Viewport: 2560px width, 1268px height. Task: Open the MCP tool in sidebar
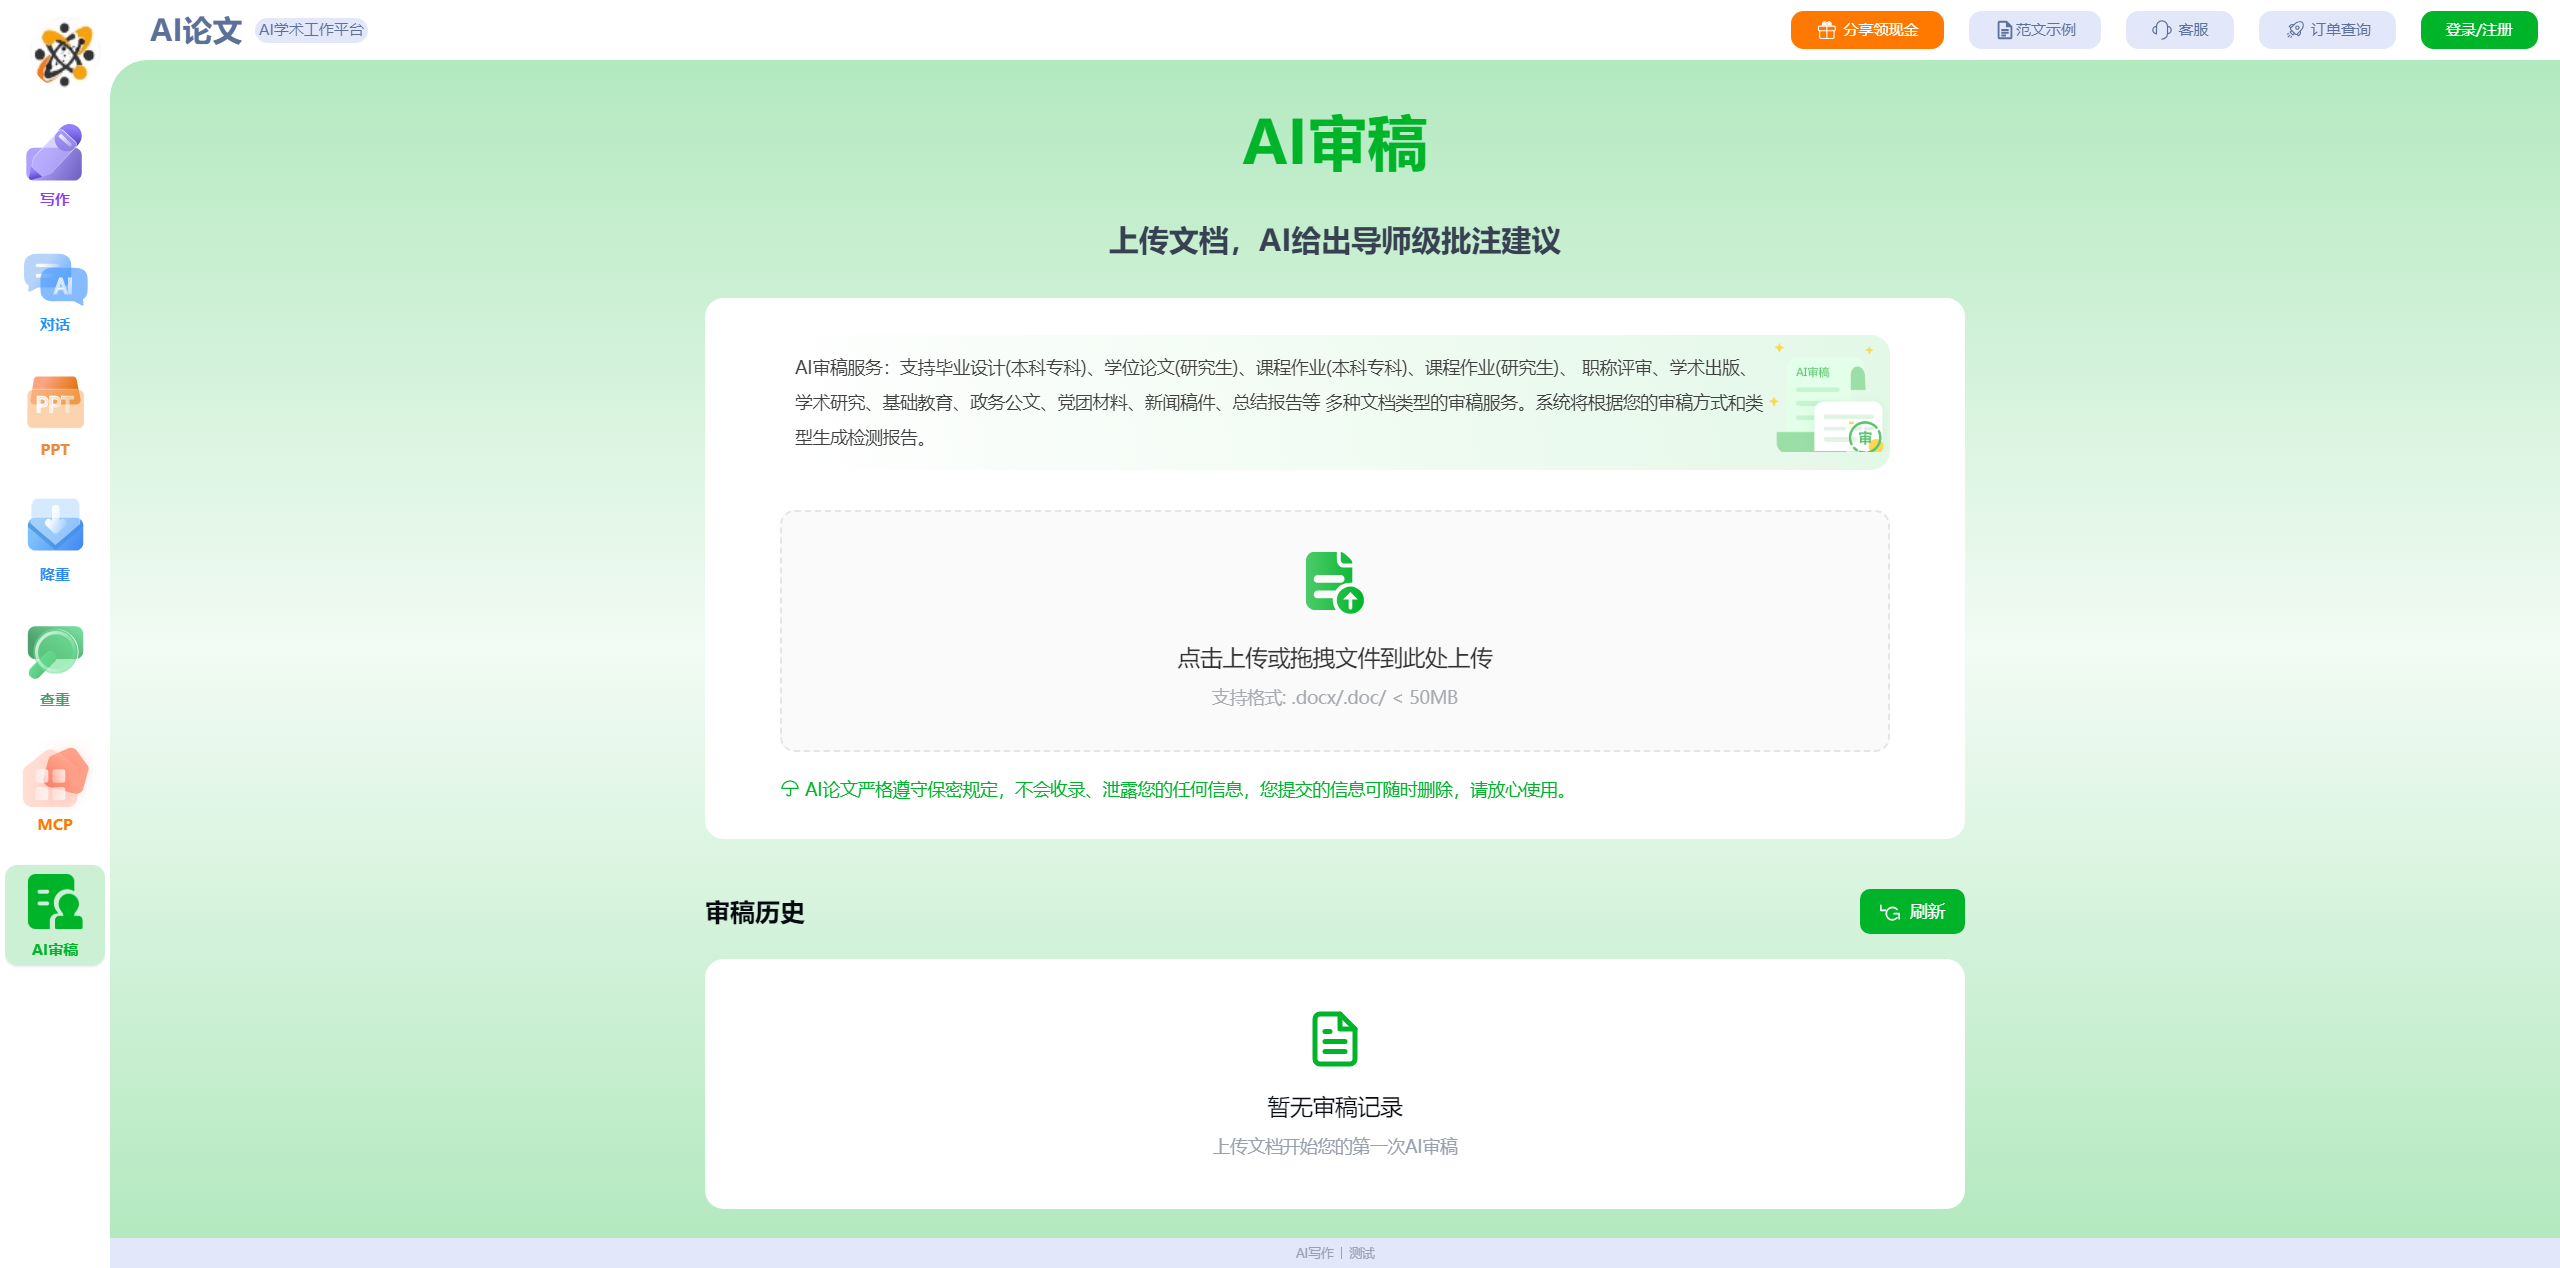pos(54,791)
